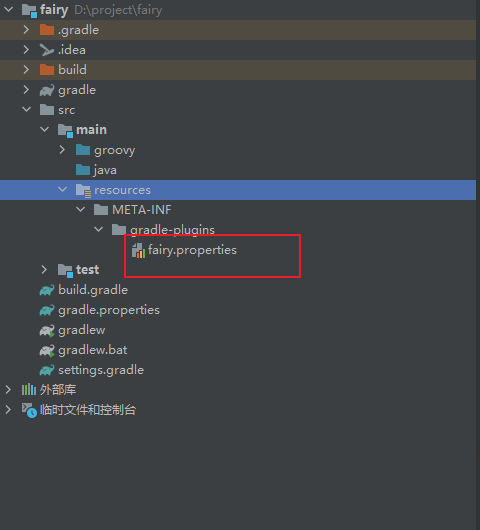Select the main module folder

pos(92,130)
